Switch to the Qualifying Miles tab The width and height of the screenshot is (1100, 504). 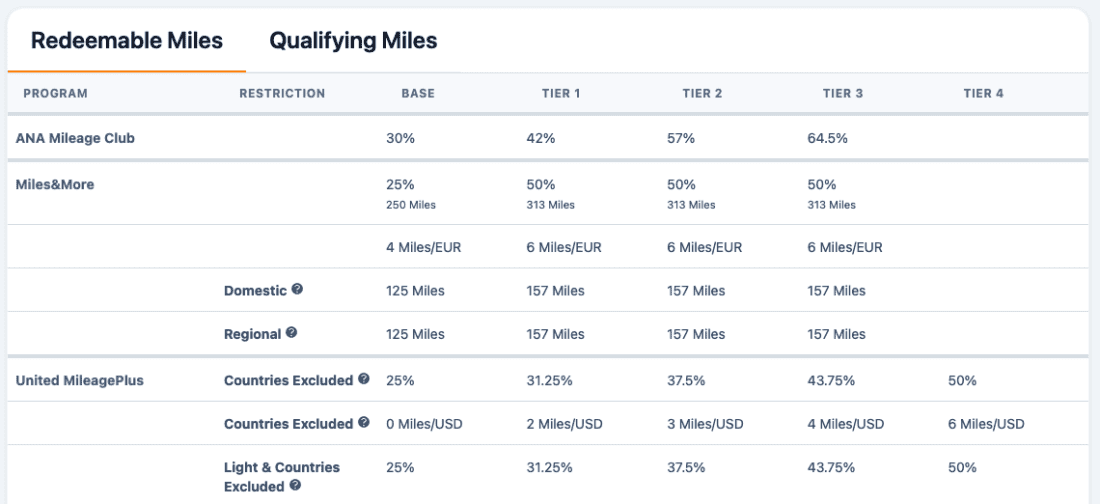click(x=353, y=41)
